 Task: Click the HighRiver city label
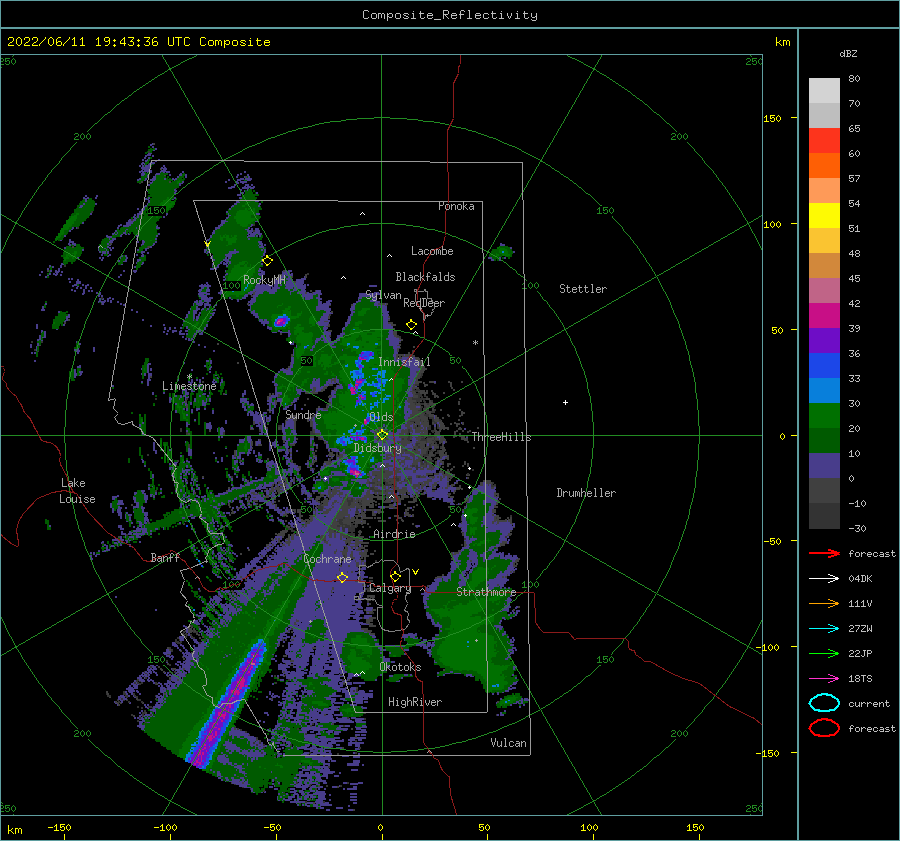[415, 702]
